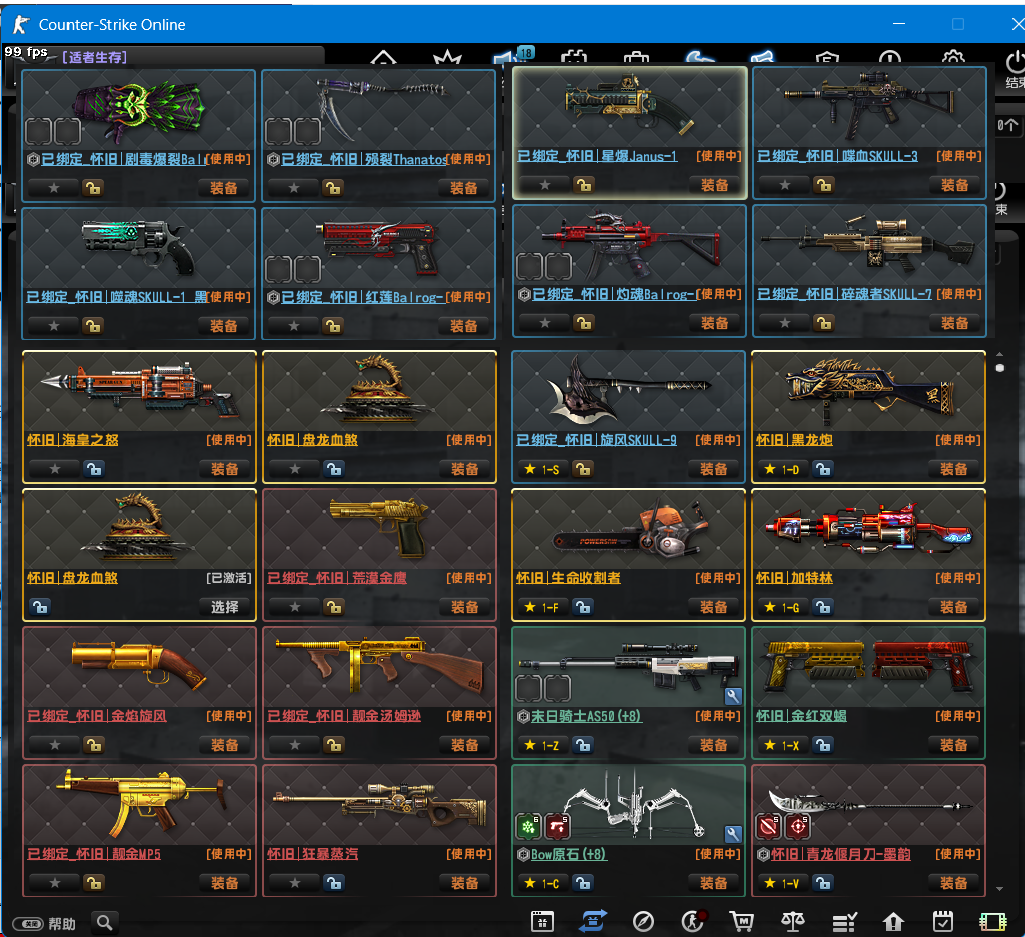This screenshot has height=937, width=1025.
Task: Toggle the lock on 黑龙炮
Action: (822, 469)
